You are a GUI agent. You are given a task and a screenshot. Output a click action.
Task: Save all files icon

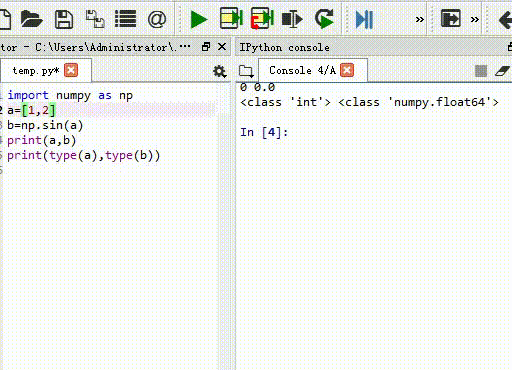point(95,19)
